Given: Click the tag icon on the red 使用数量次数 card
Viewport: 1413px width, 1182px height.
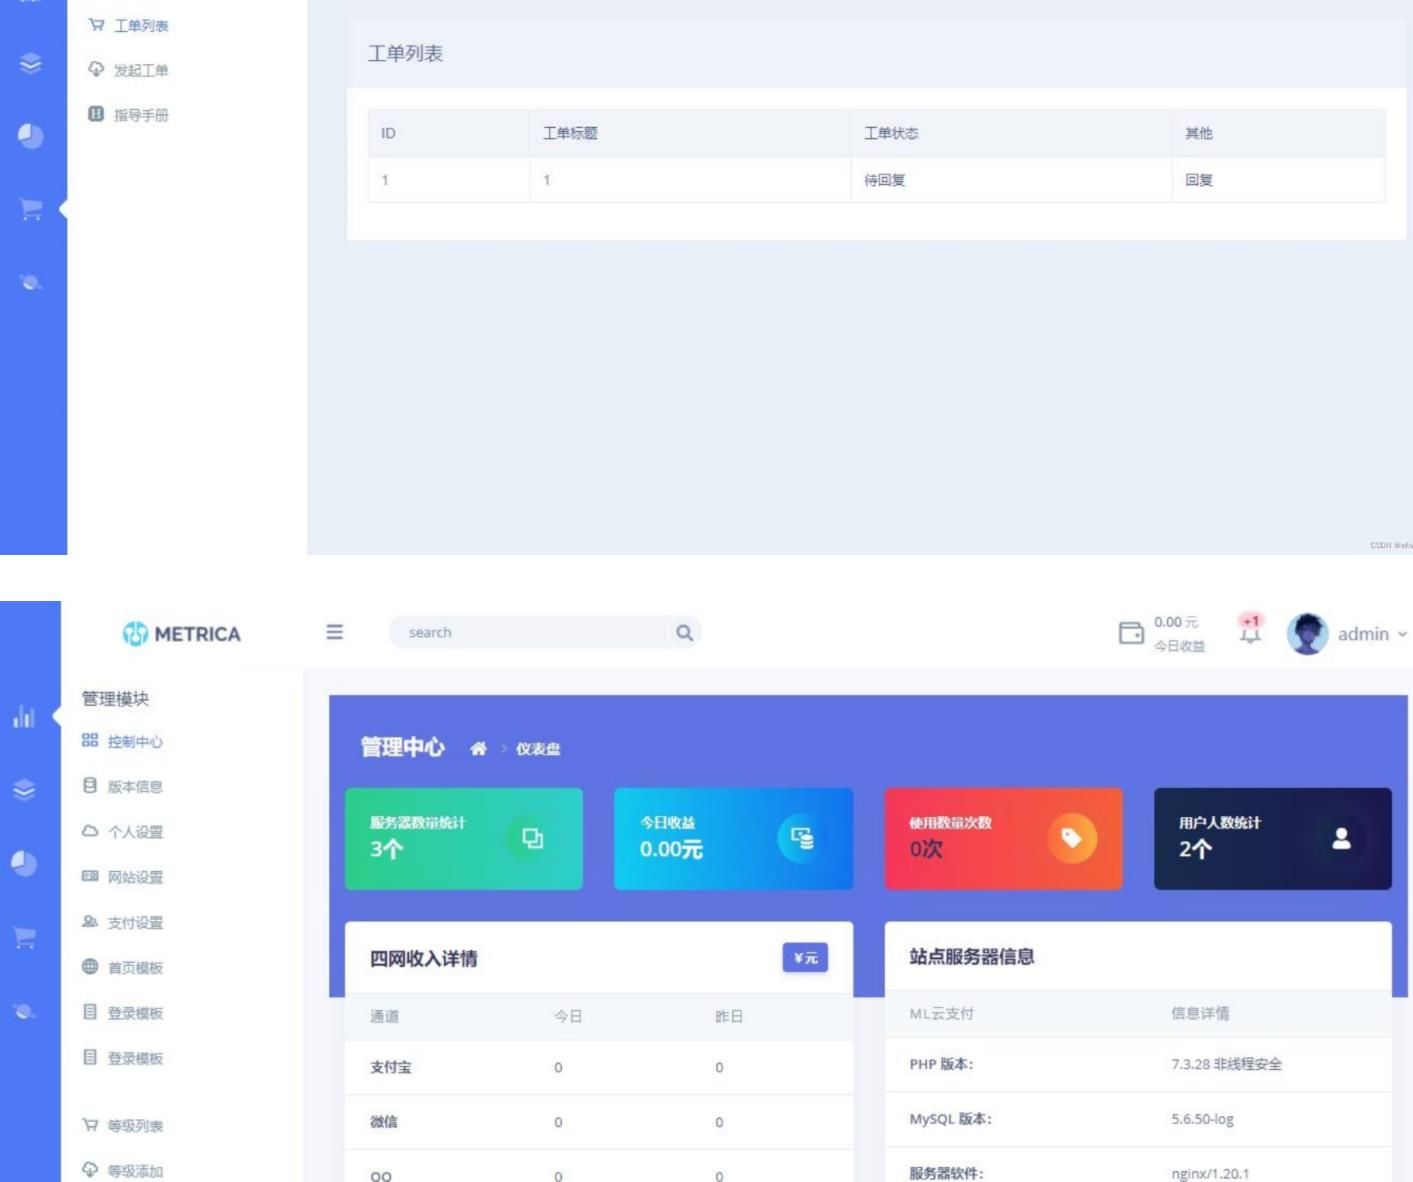Looking at the screenshot, I should click(1072, 838).
